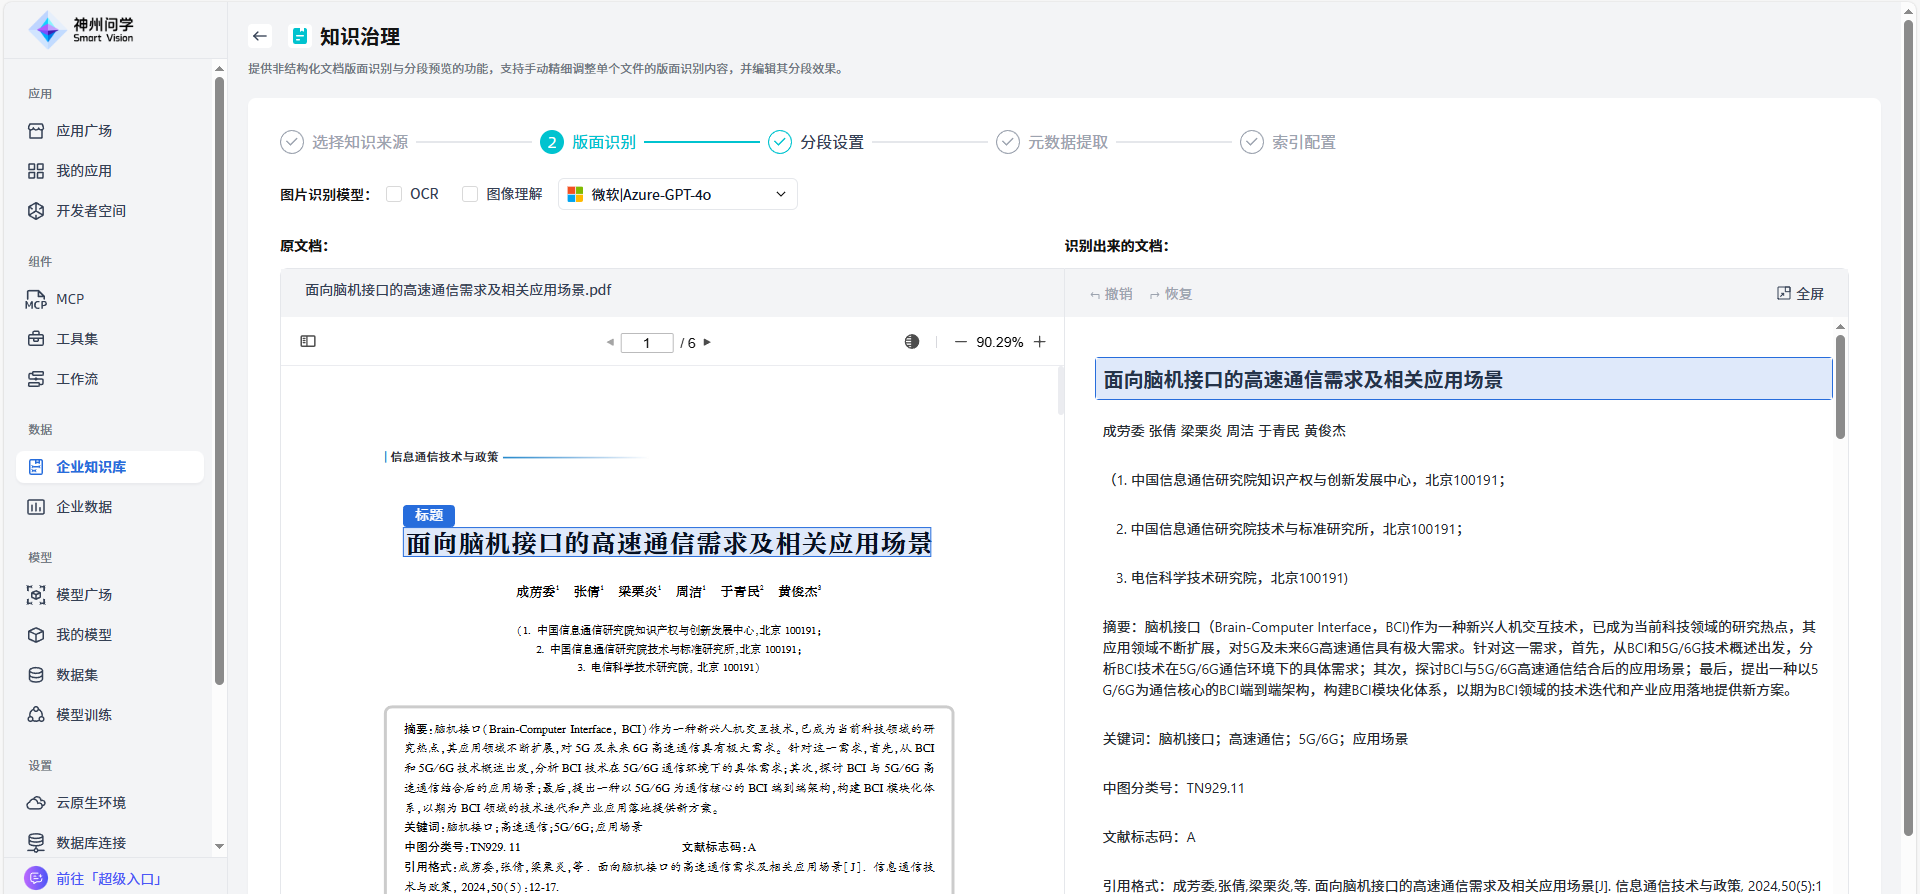
Task: Open the 微软|Azure-GPT-4o model dropdown
Action: pos(677,195)
